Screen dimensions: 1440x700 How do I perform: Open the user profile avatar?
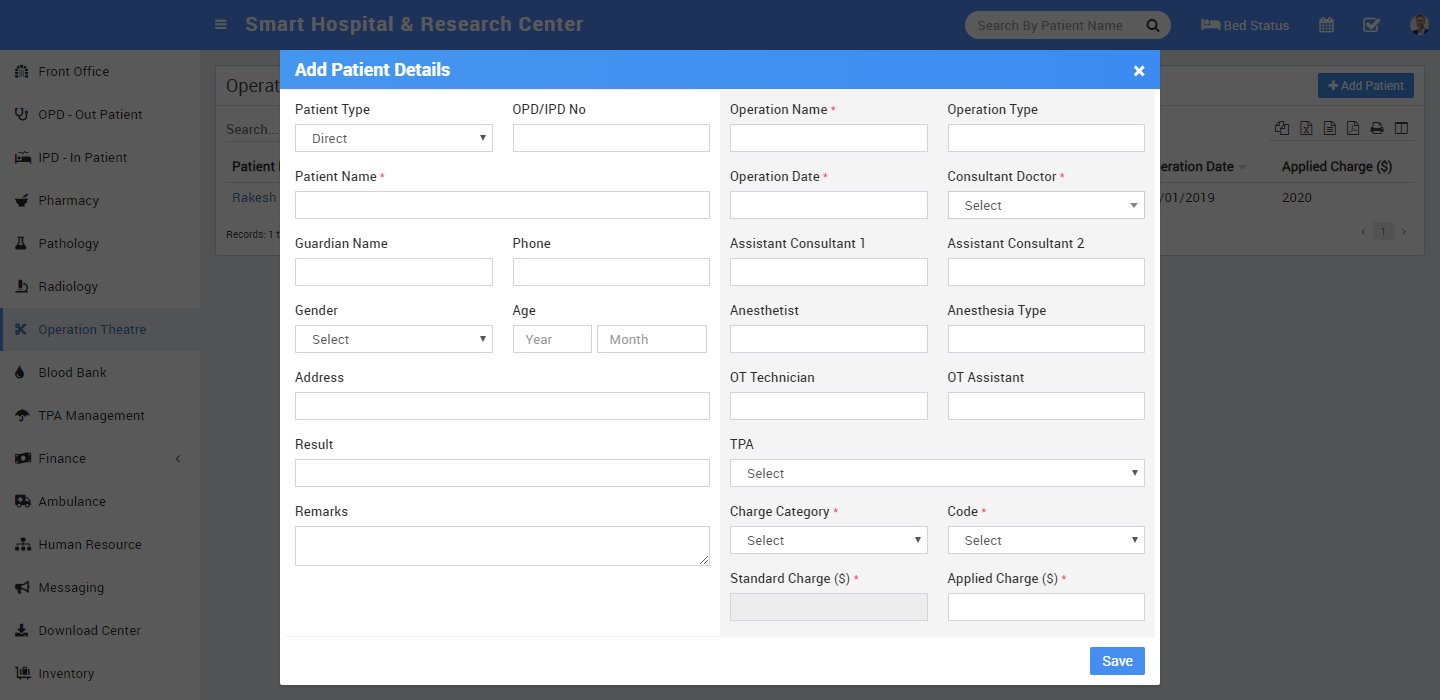tap(1419, 25)
